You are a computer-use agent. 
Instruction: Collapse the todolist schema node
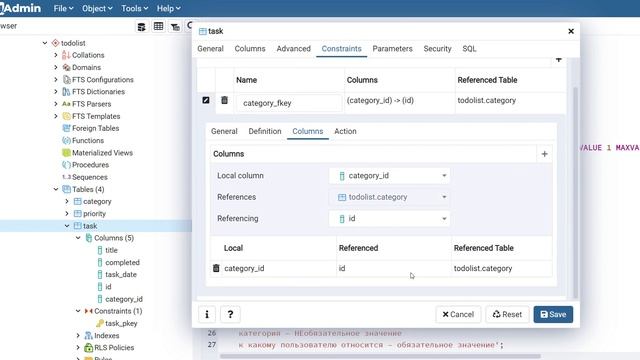45,43
